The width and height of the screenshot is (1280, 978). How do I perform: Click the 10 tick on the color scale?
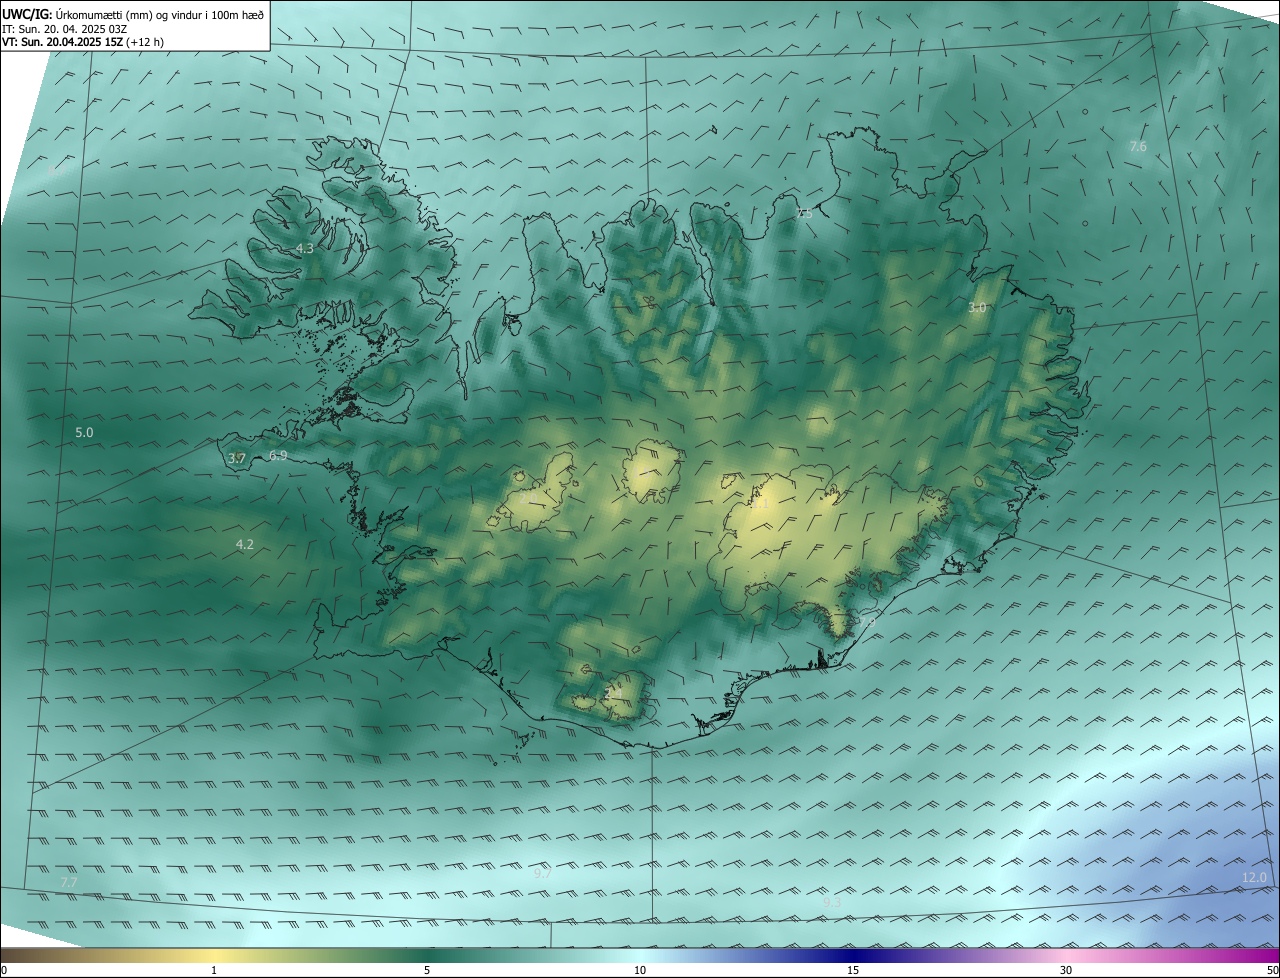tap(640, 970)
